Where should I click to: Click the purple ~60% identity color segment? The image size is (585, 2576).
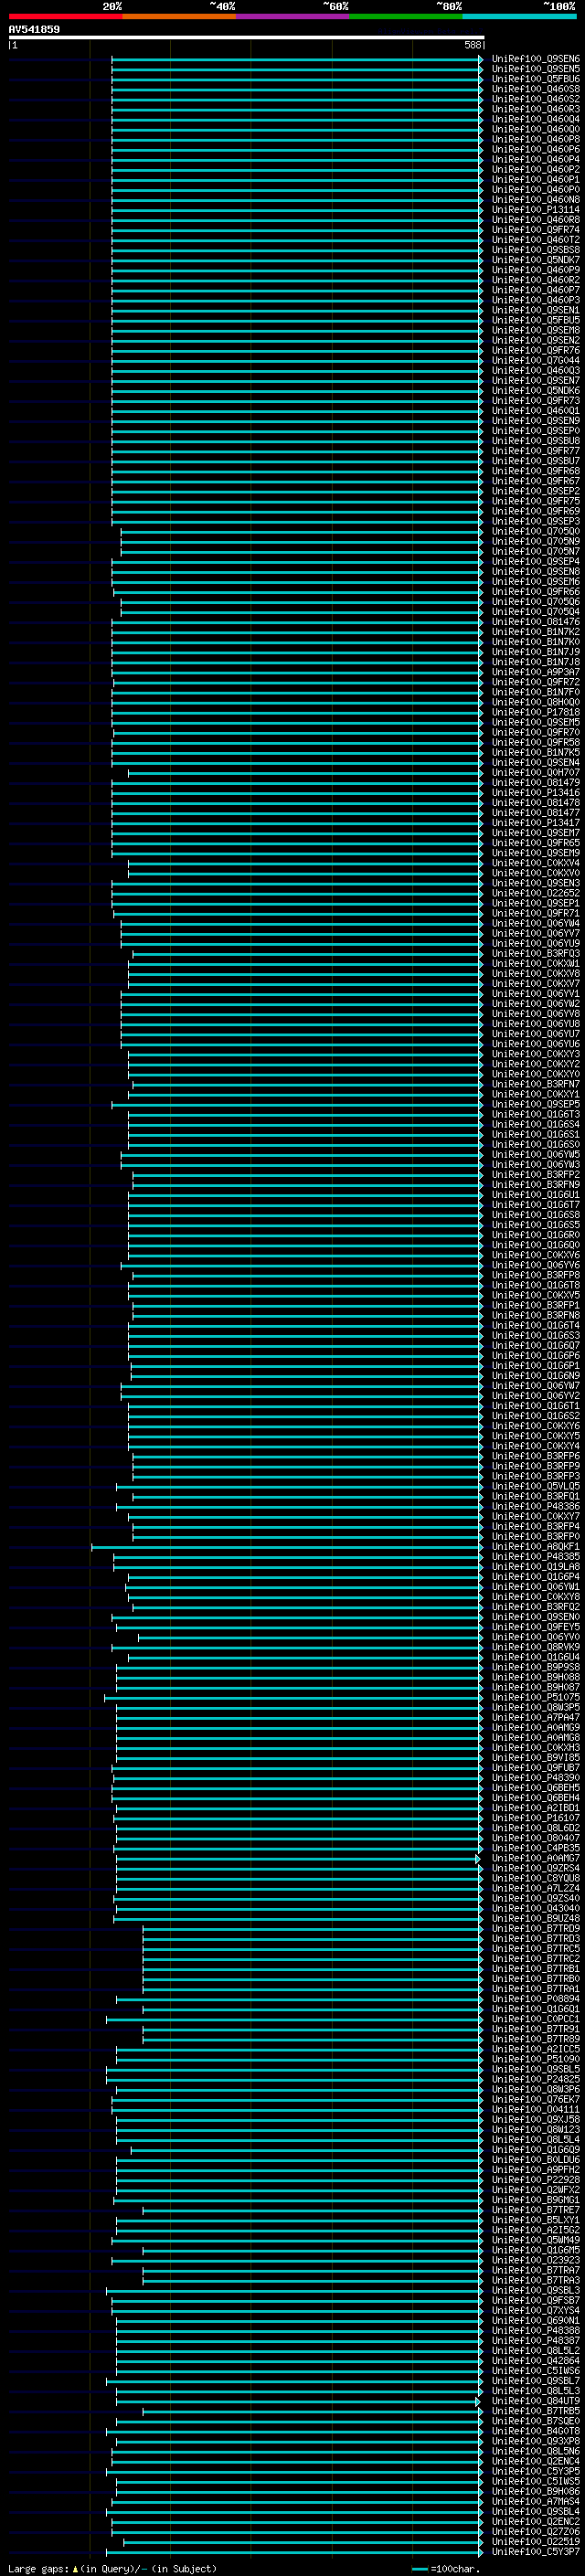[292, 16]
